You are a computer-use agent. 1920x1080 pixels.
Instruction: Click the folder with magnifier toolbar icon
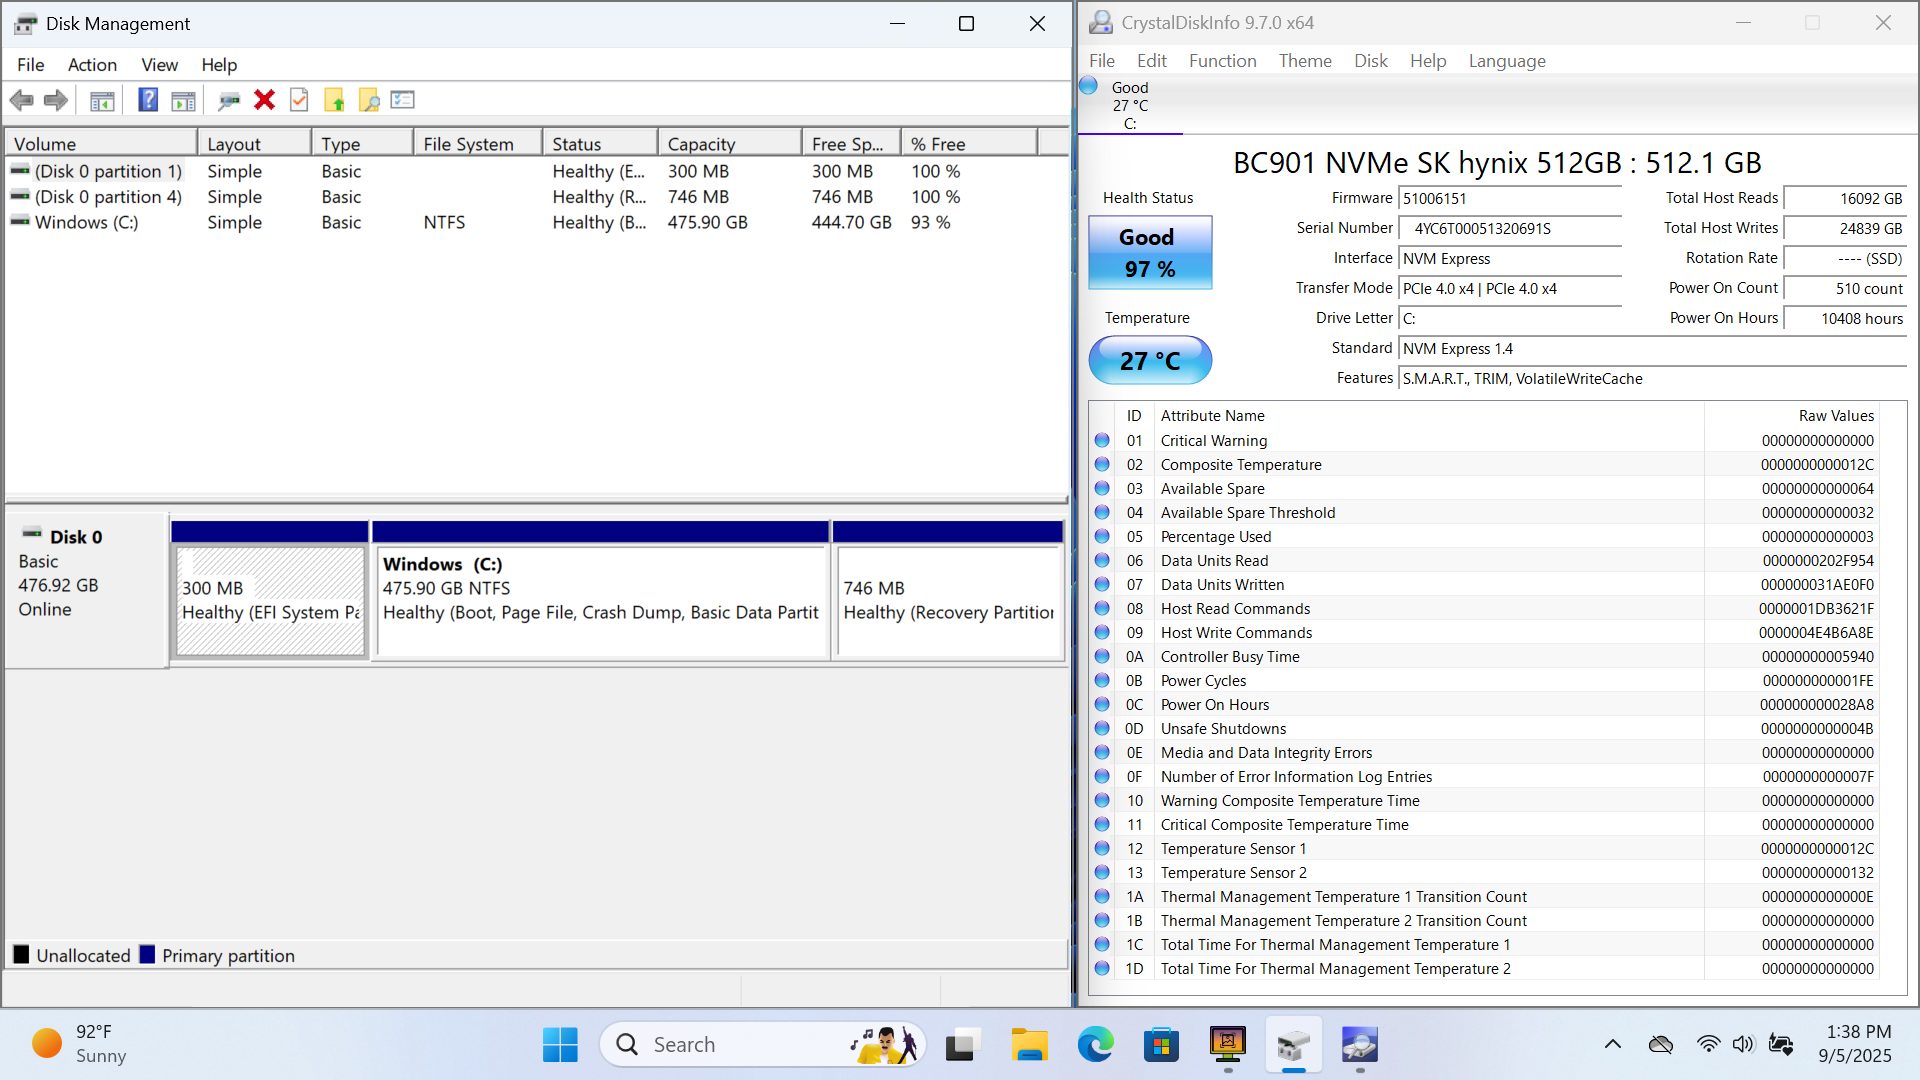tap(369, 100)
